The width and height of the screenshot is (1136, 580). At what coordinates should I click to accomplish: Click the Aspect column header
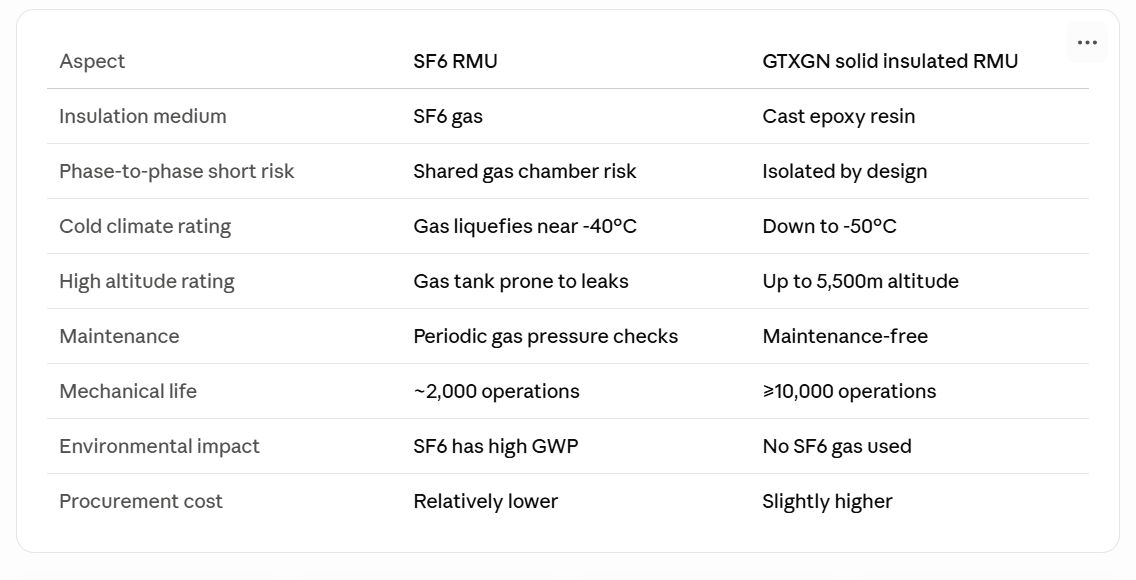point(92,61)
